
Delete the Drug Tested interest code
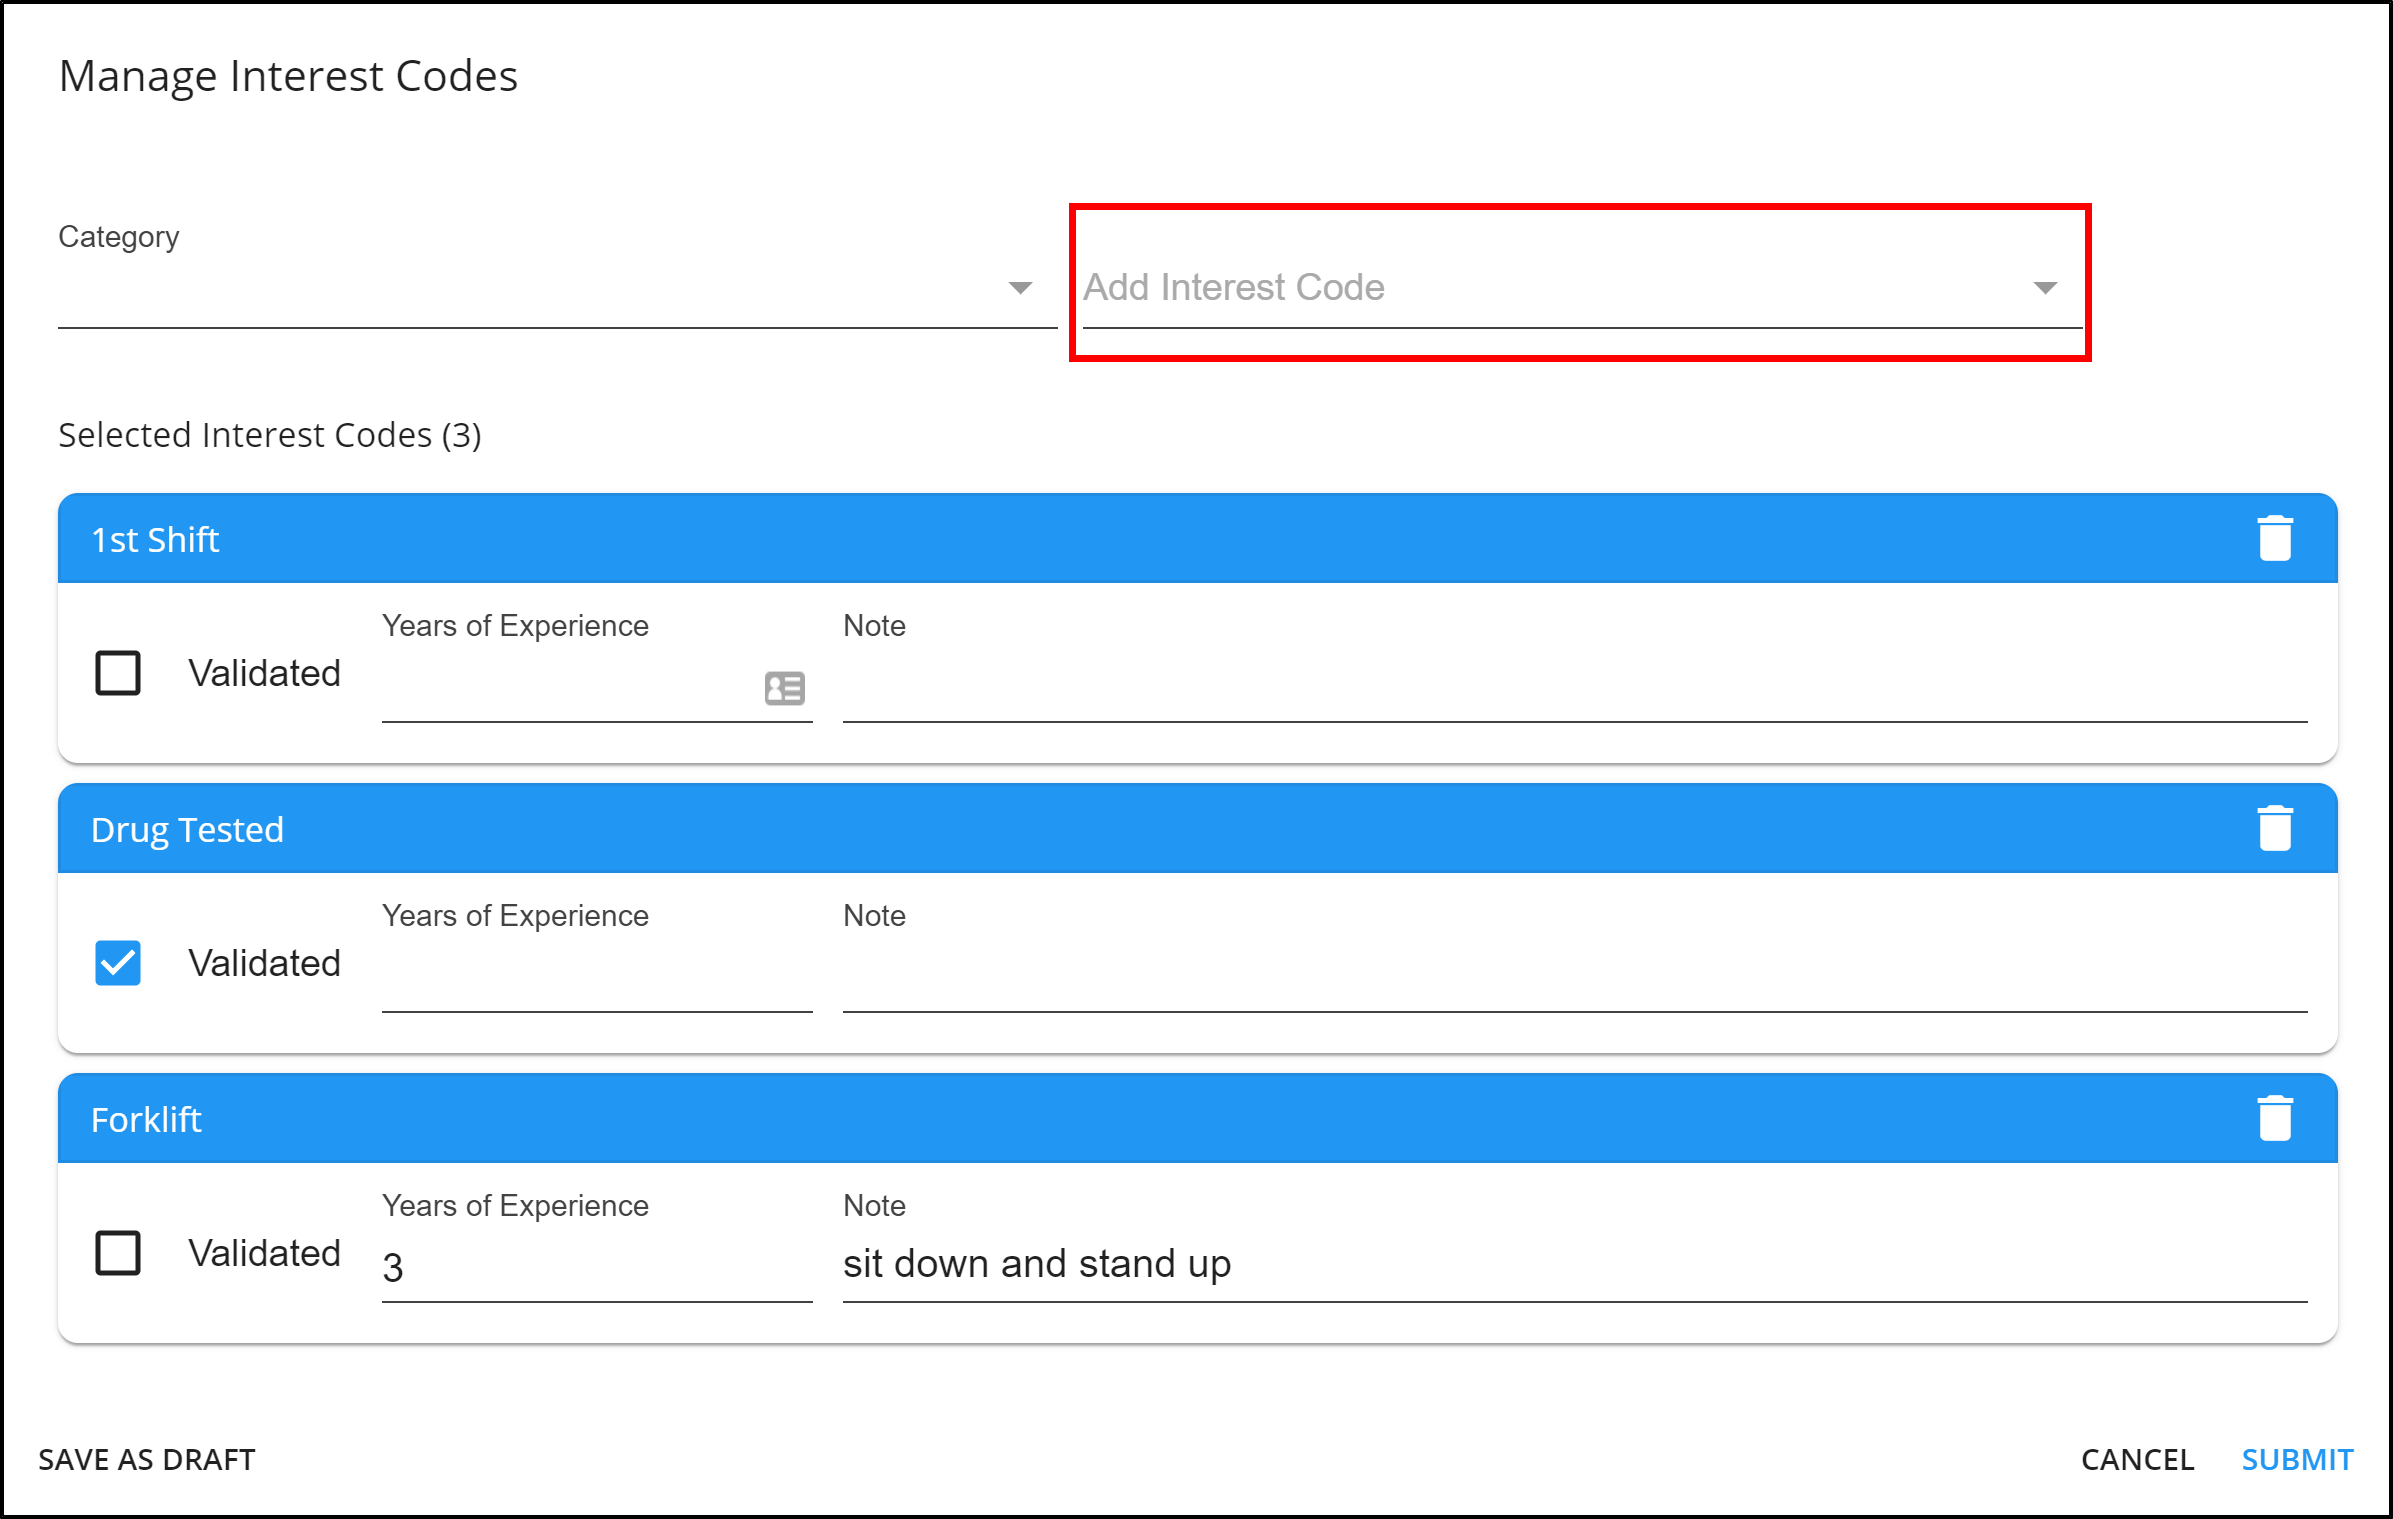[x=2274, y=829]
